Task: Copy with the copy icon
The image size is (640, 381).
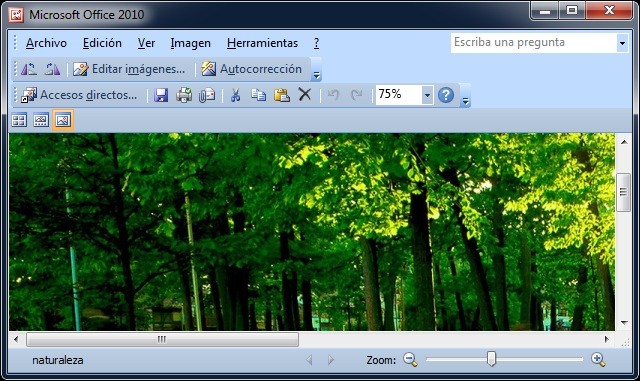Action: point(258,95)
